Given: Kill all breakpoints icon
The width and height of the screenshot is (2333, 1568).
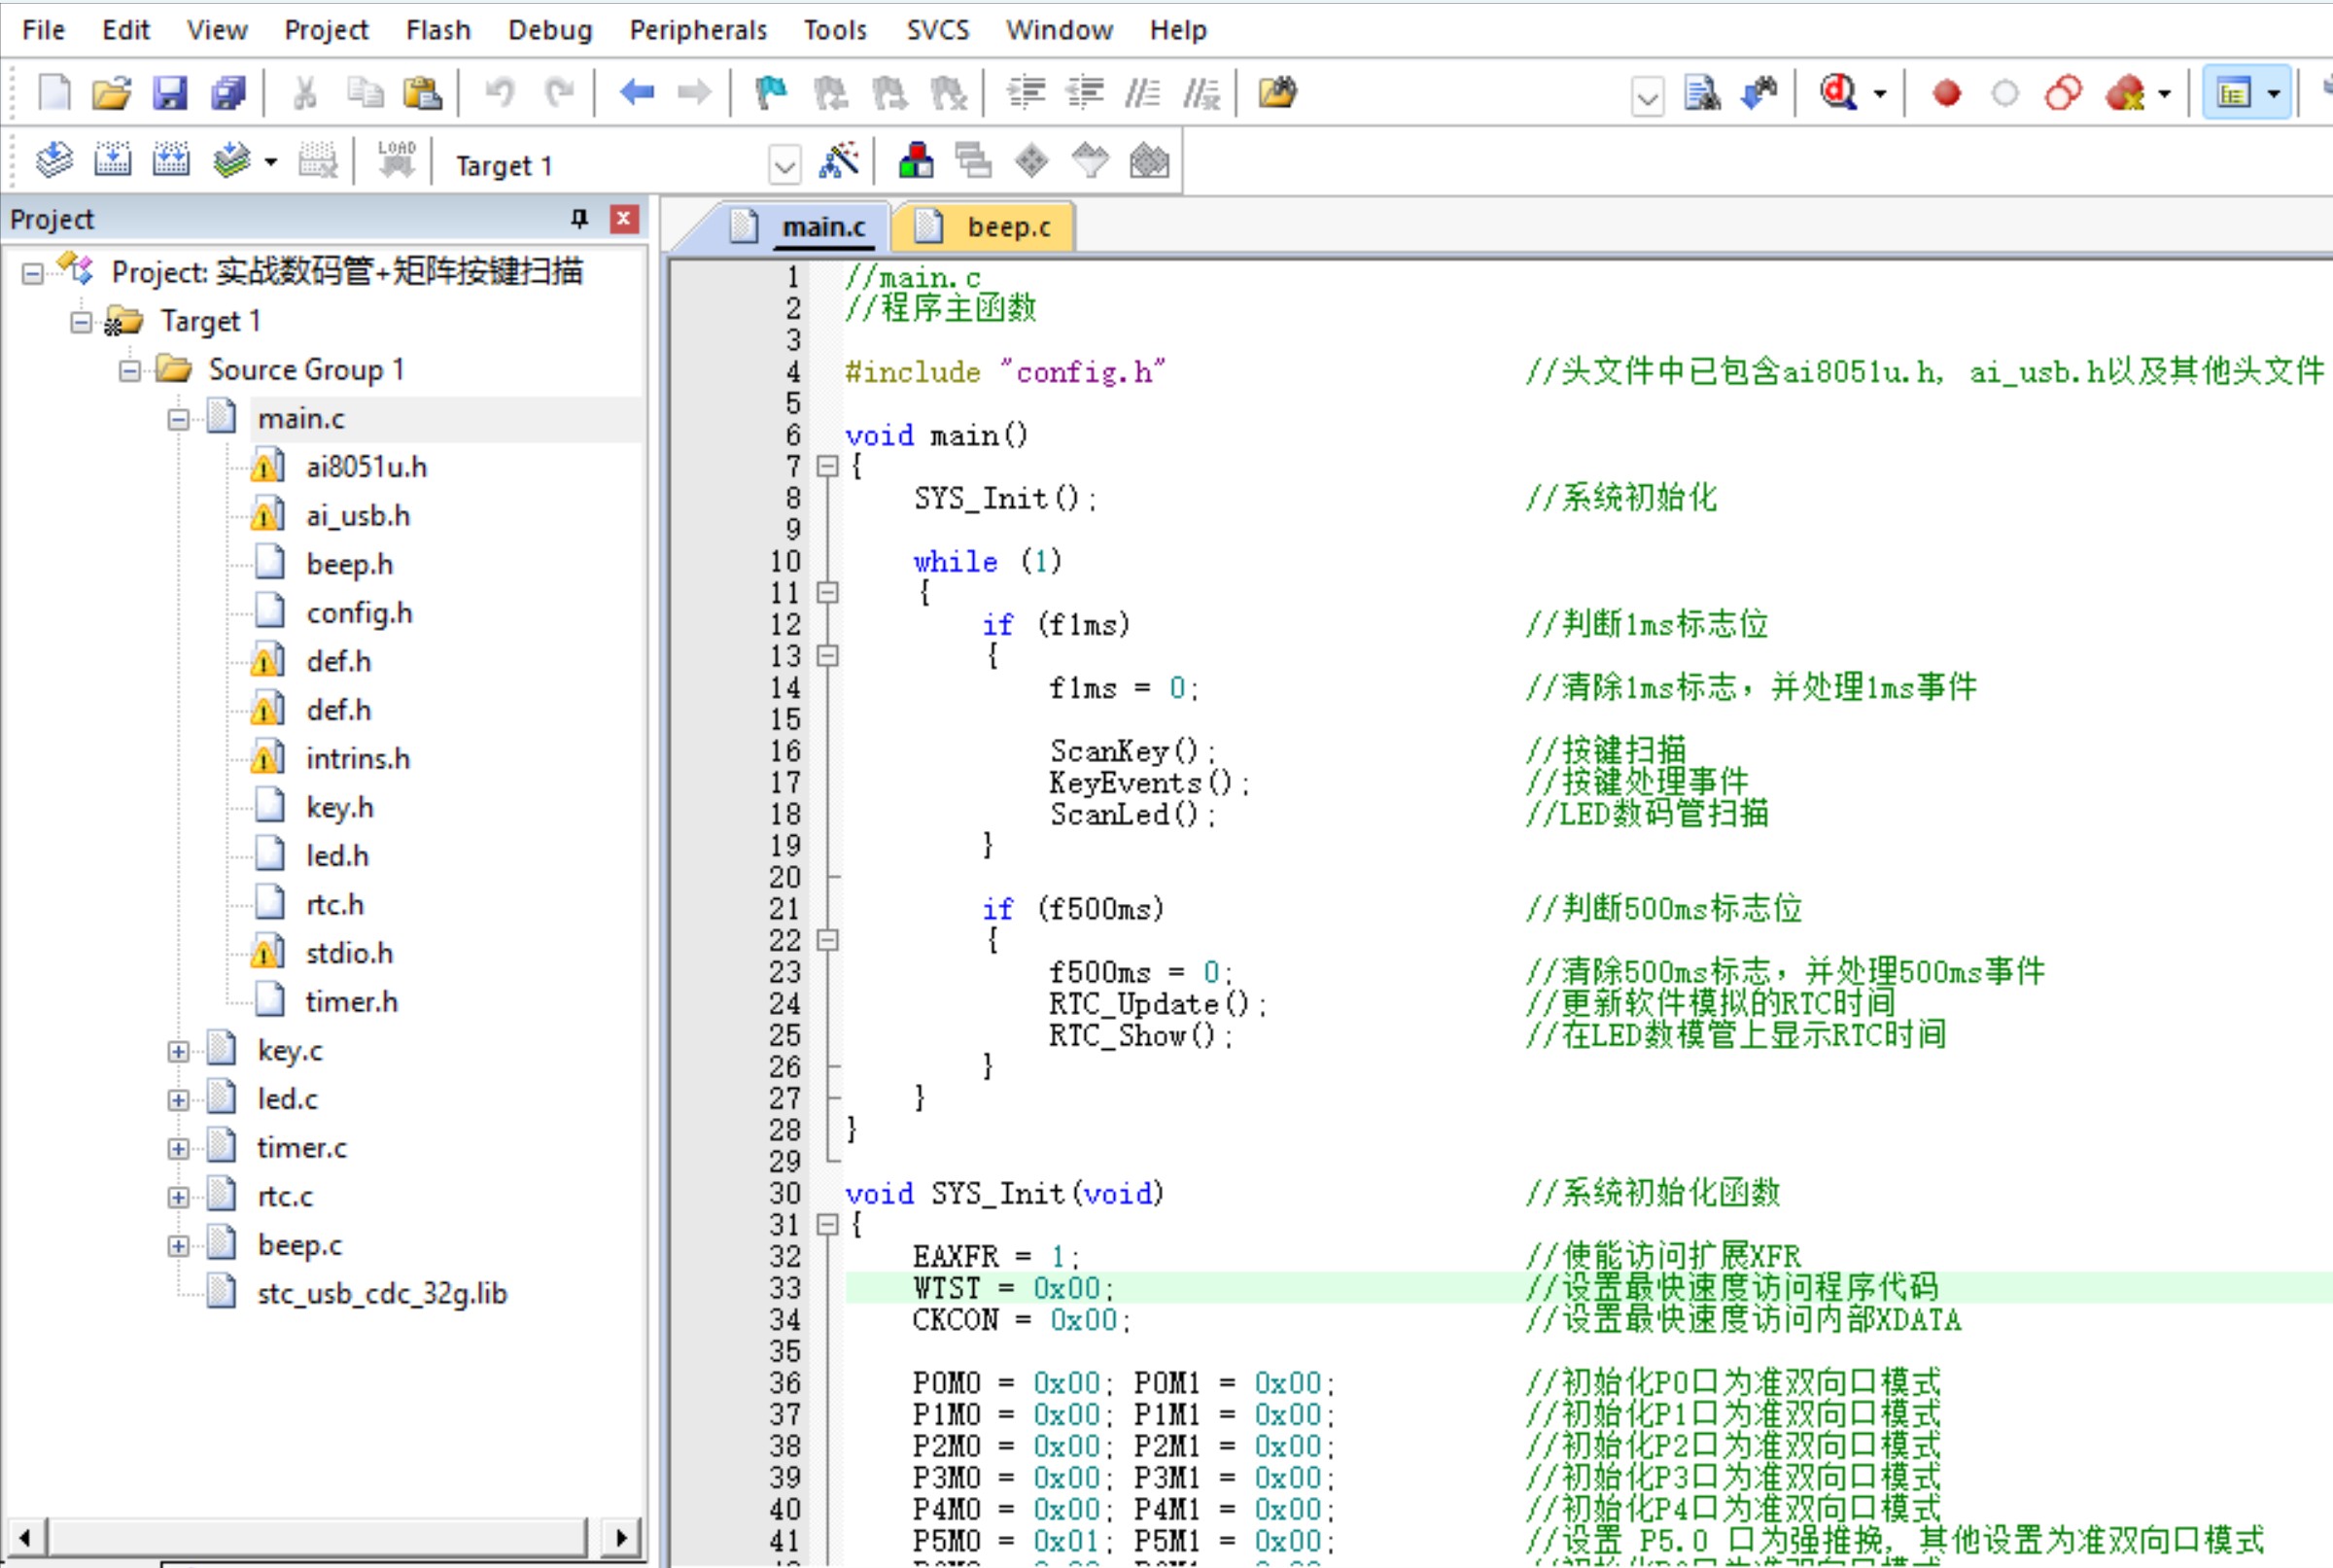Looking at the screenshot, I should coord(2125,93).
